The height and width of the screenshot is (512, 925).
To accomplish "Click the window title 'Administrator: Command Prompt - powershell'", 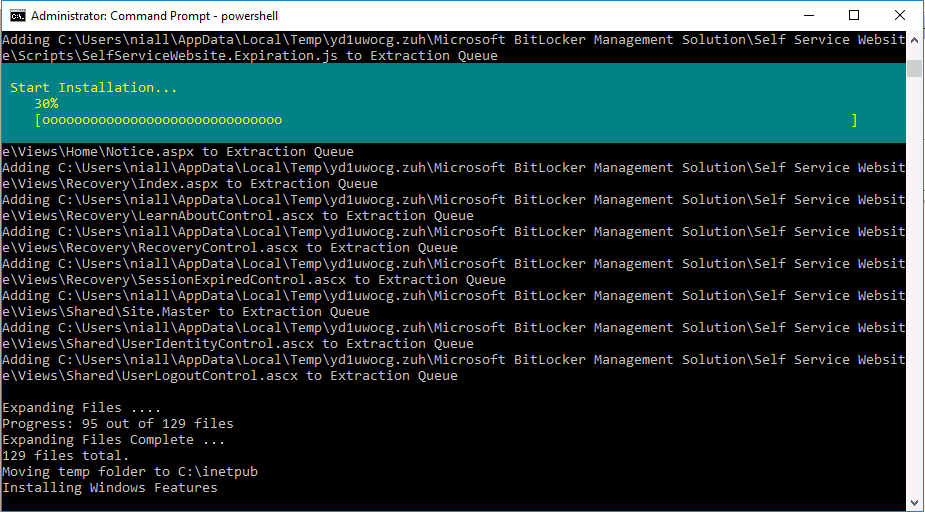I will (155, 16).
